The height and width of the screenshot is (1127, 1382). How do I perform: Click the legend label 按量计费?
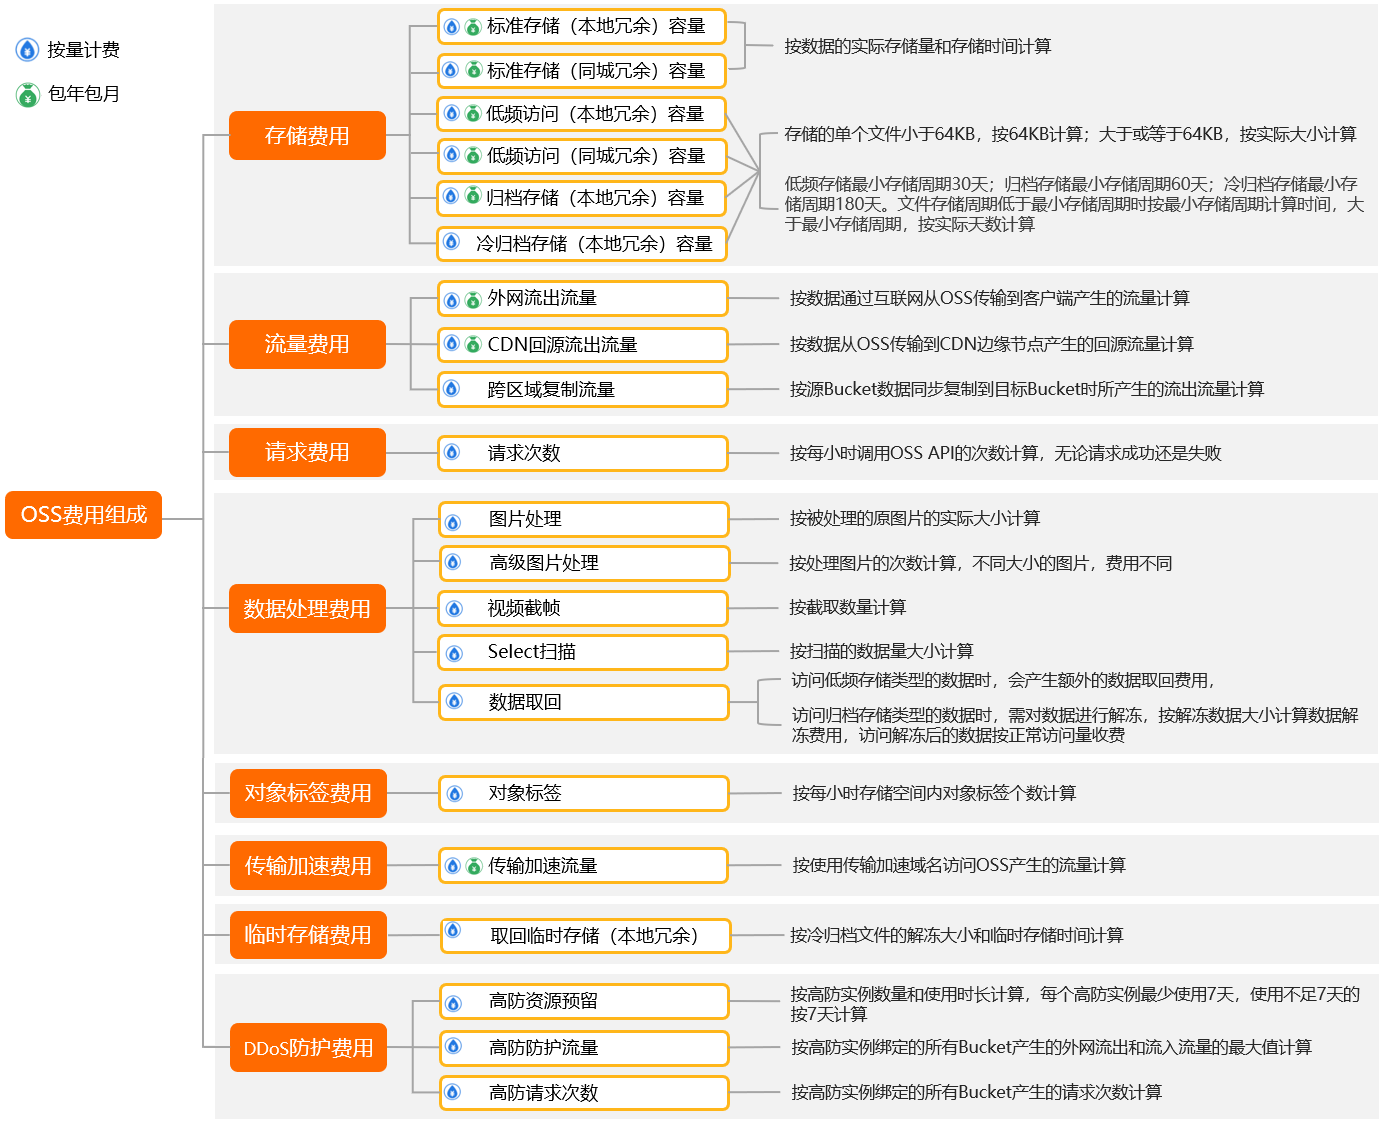tap(83, 50)
